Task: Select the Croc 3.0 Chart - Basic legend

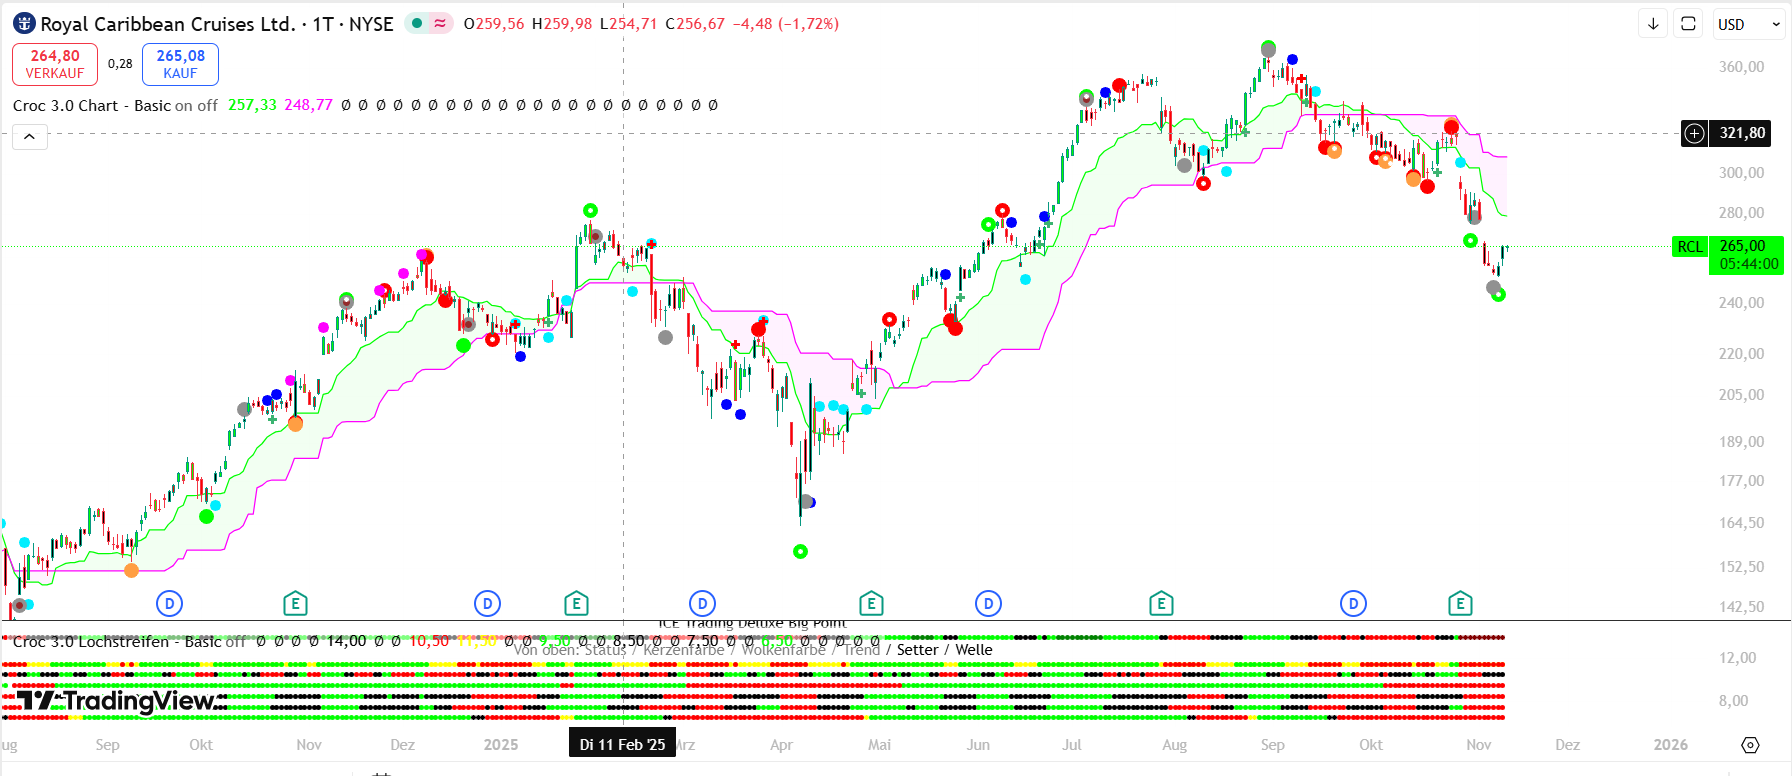Action: point(91,105)
